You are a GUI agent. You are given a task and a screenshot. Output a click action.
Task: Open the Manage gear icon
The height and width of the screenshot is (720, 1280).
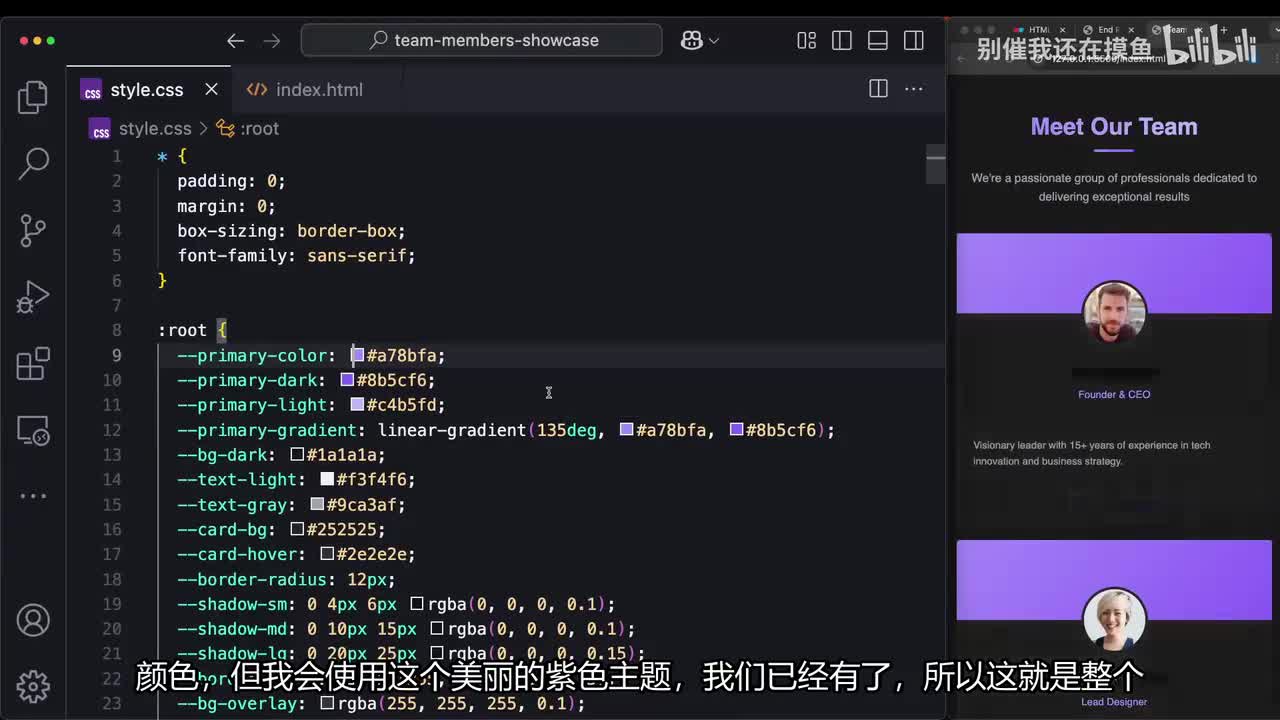tap(33, 686)
